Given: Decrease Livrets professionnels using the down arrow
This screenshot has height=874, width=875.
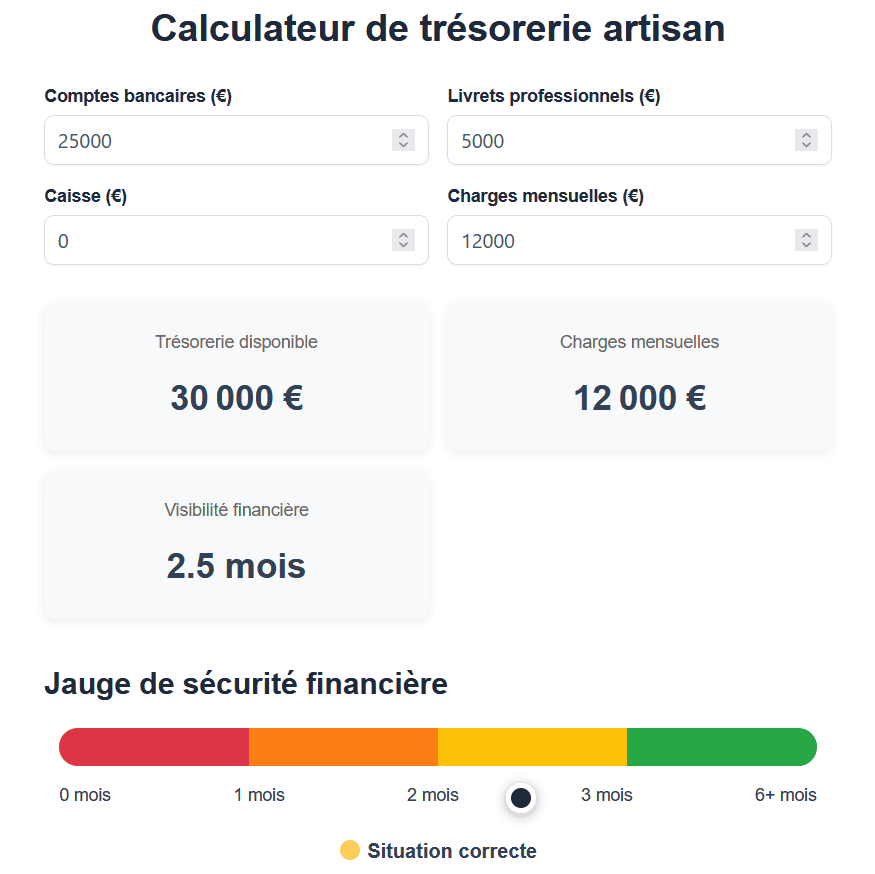Looking at the screenshot, I should (806, 146).
